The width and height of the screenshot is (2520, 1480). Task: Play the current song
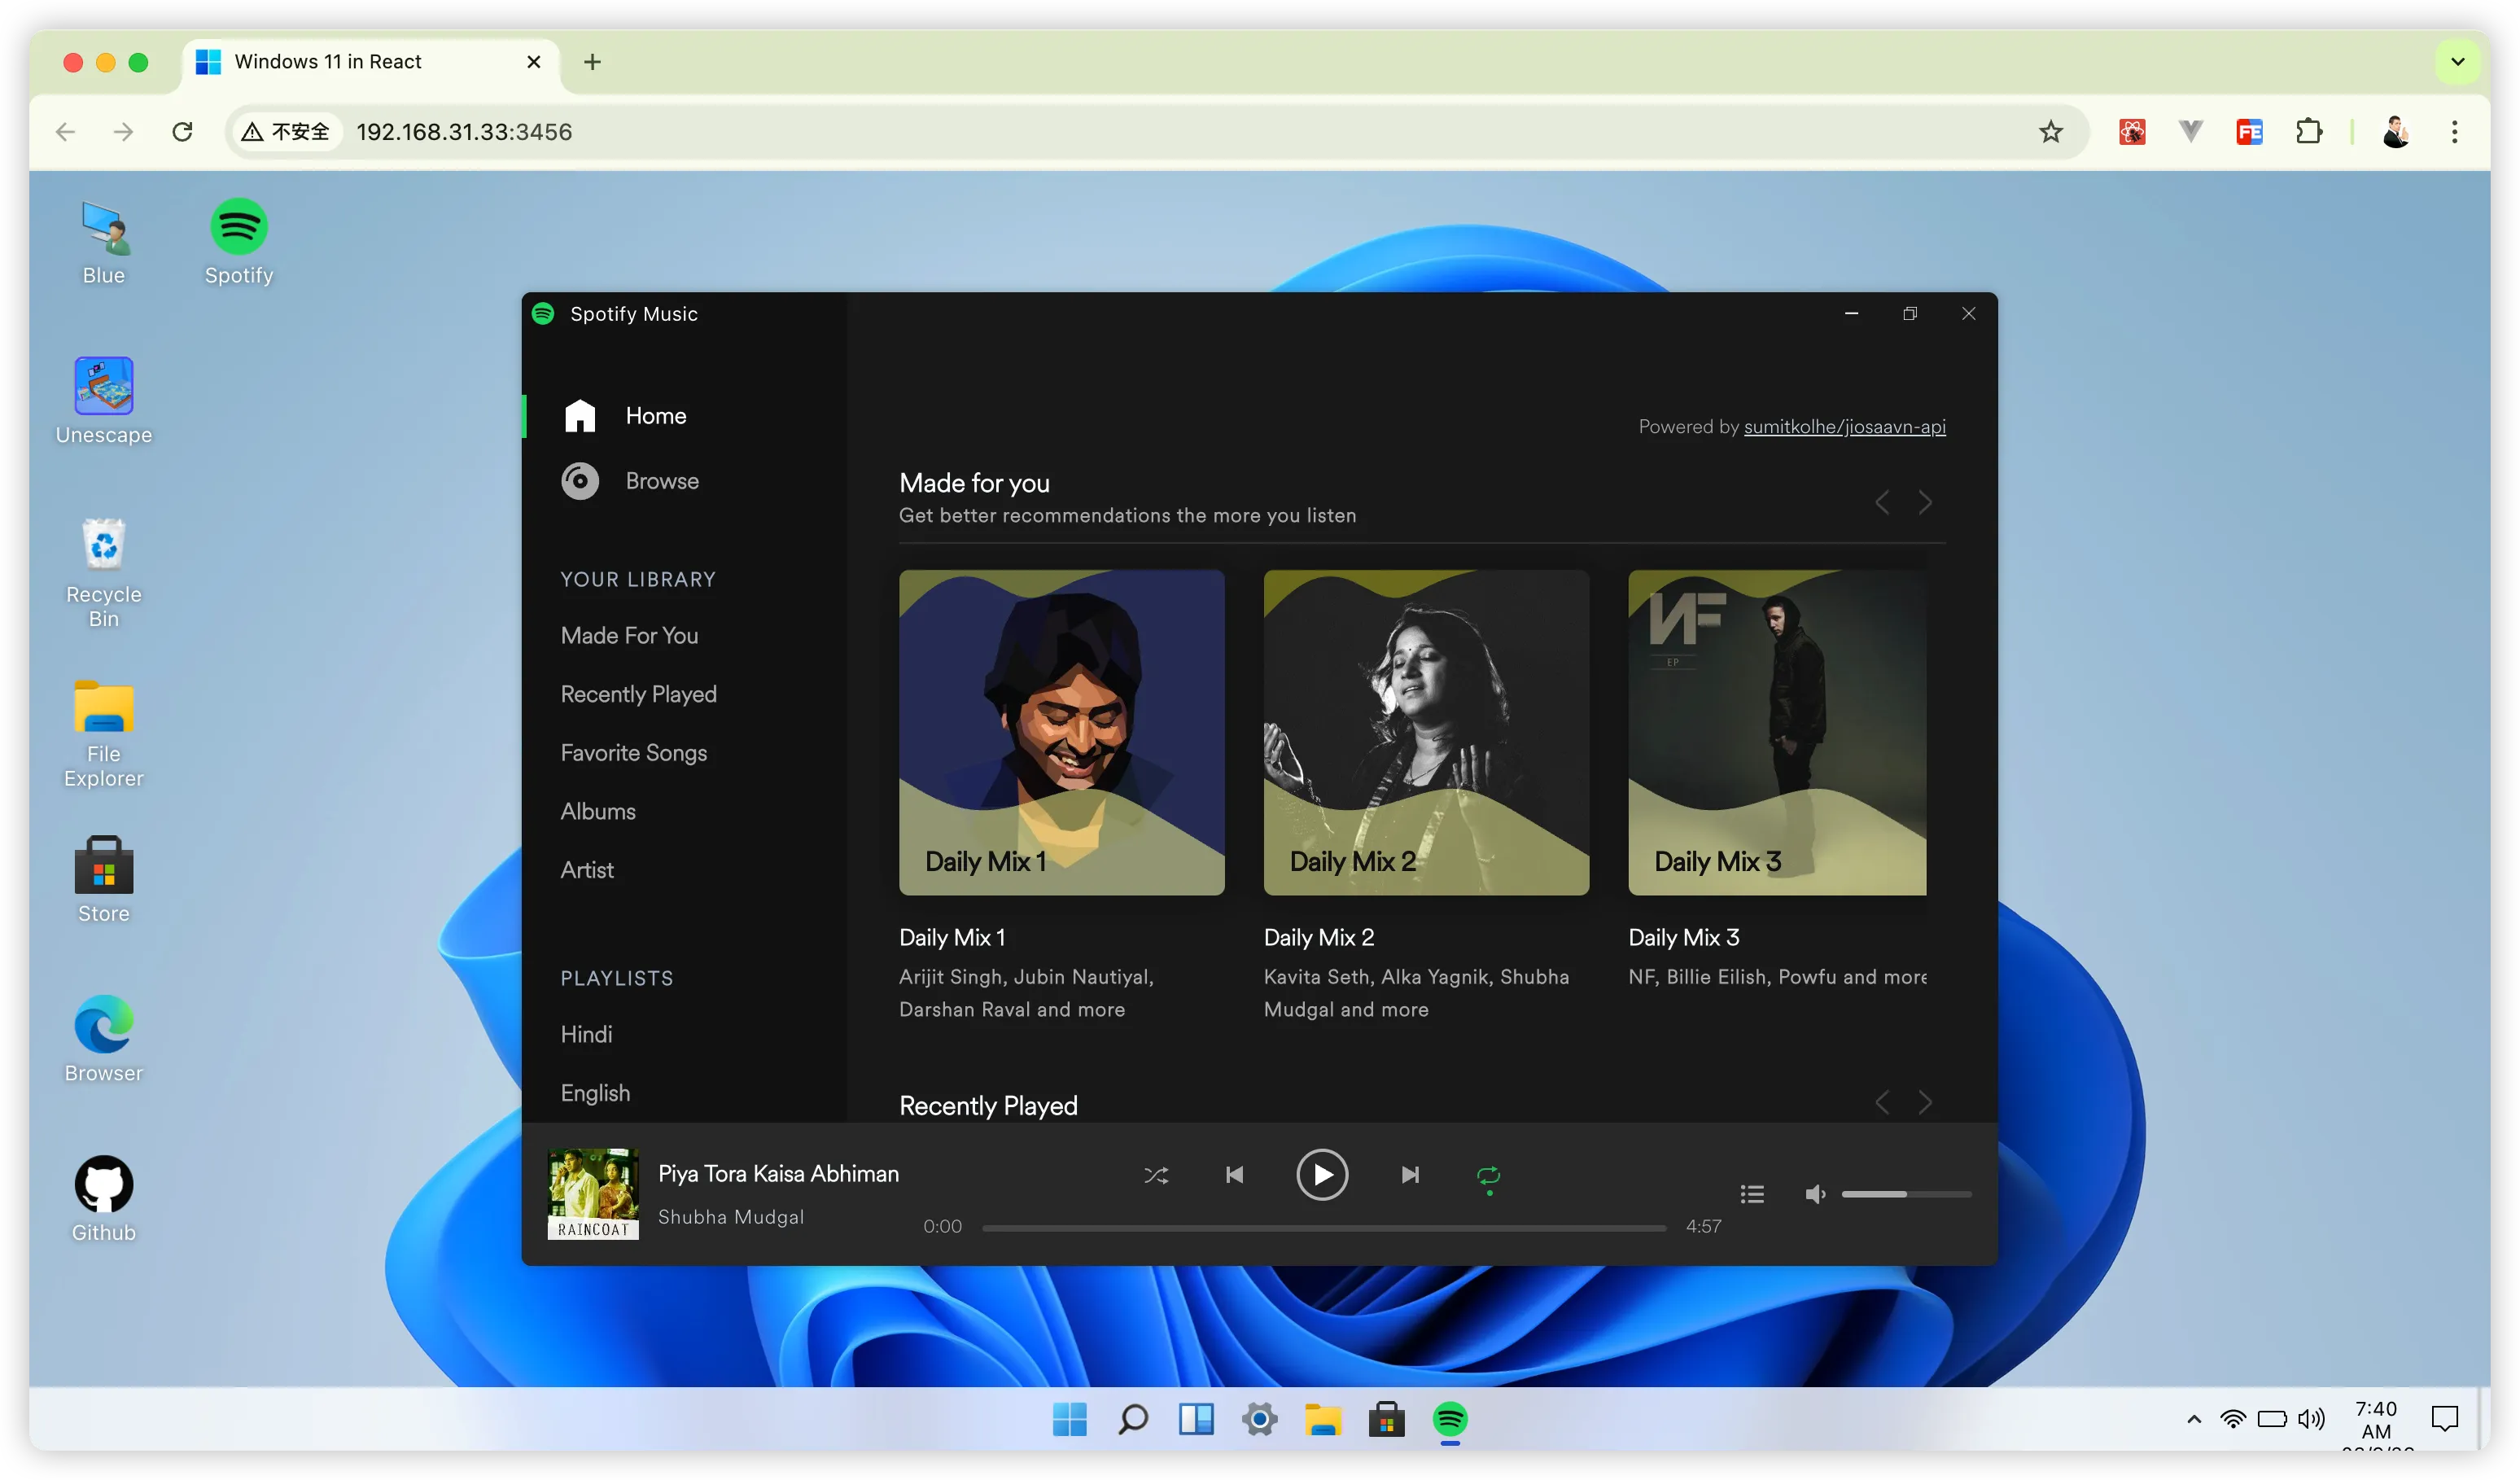[x=1322, y=1175]
